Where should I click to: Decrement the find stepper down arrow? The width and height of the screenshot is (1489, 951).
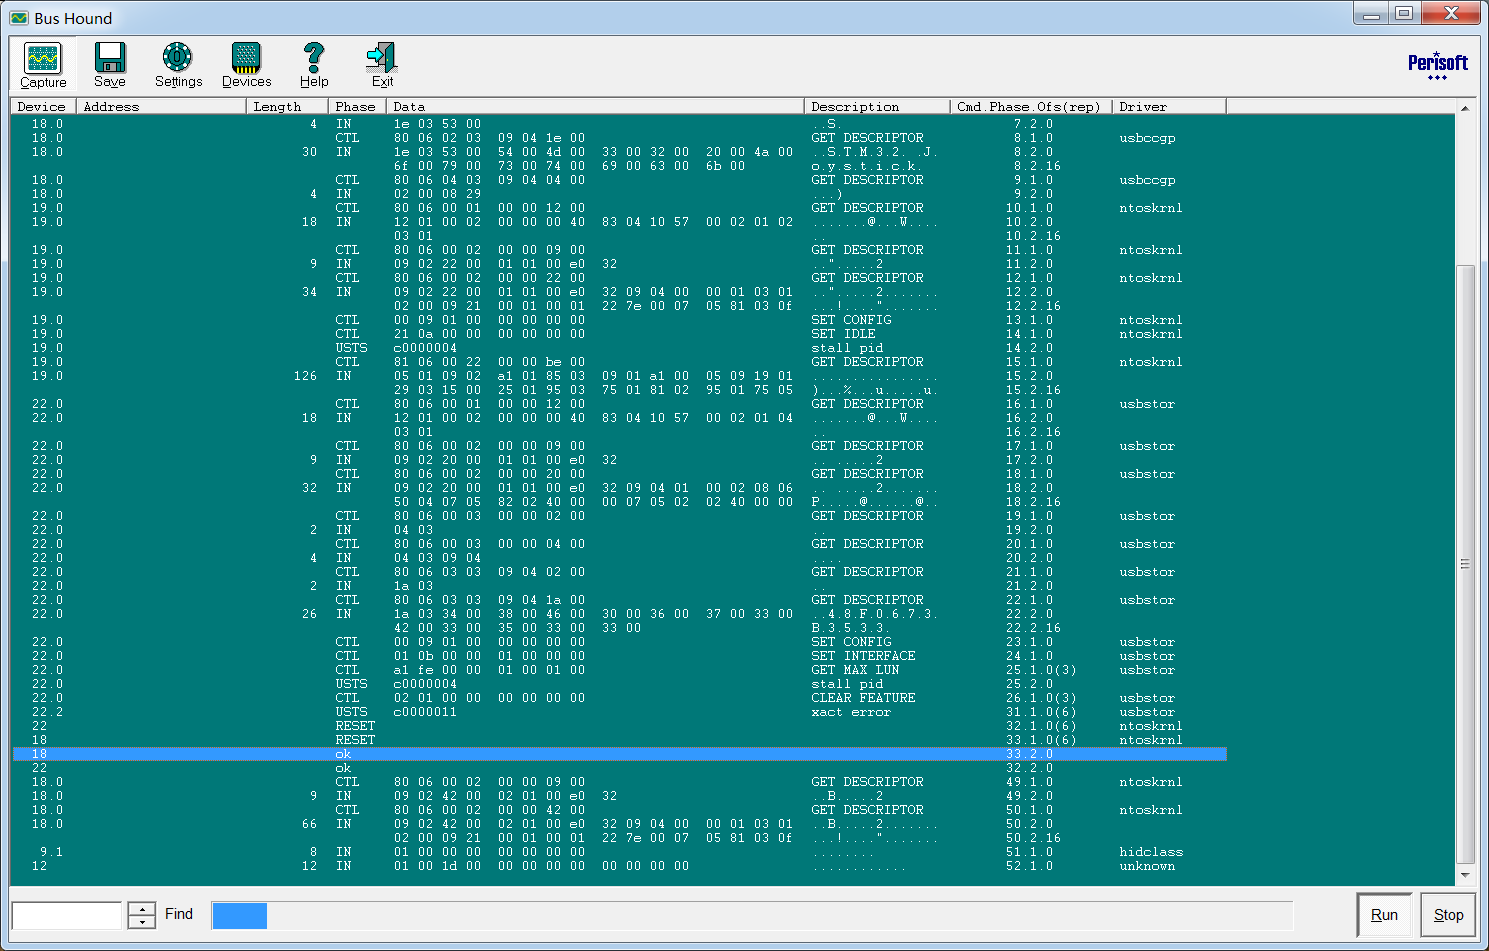143,922
